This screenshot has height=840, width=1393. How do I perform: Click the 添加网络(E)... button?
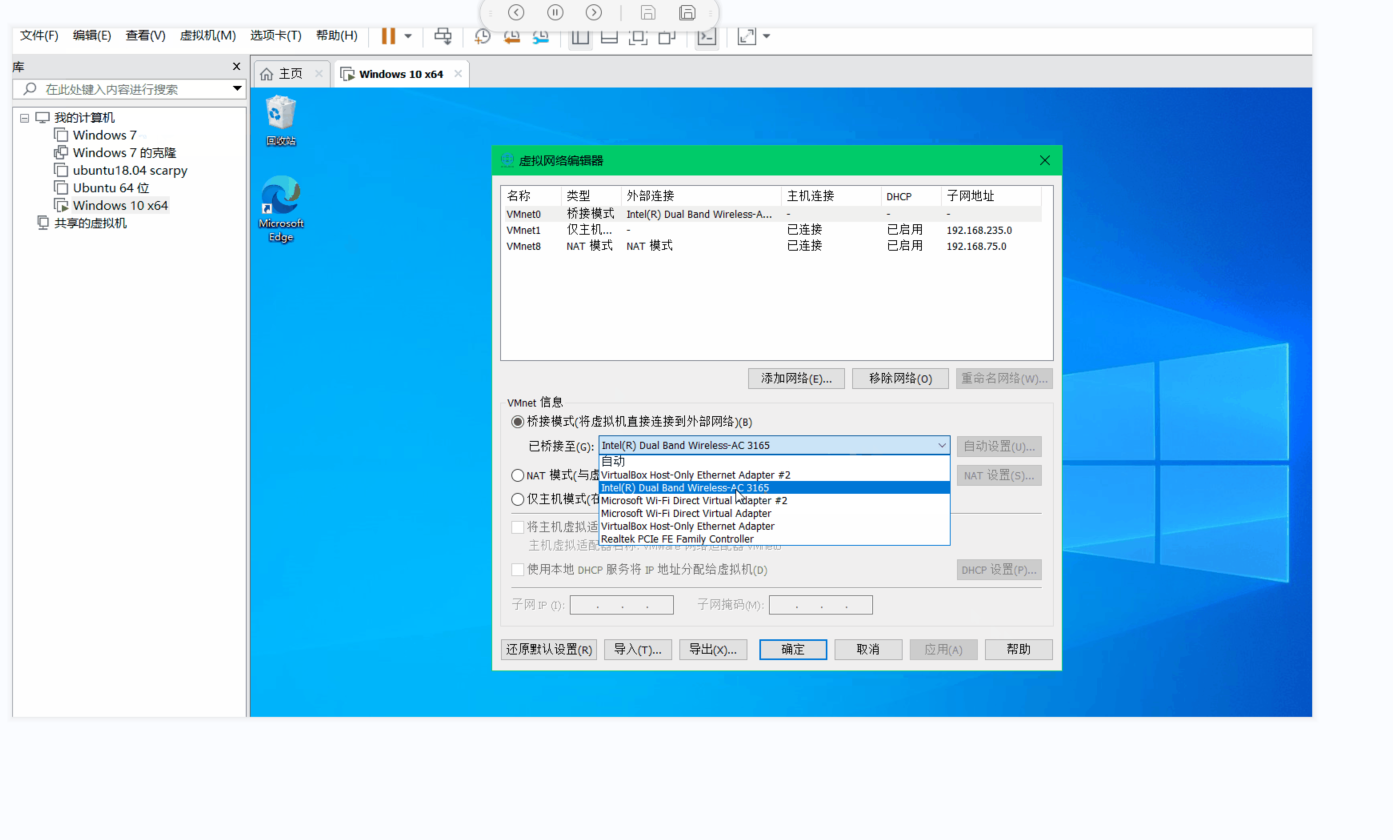tap(796, 378)
